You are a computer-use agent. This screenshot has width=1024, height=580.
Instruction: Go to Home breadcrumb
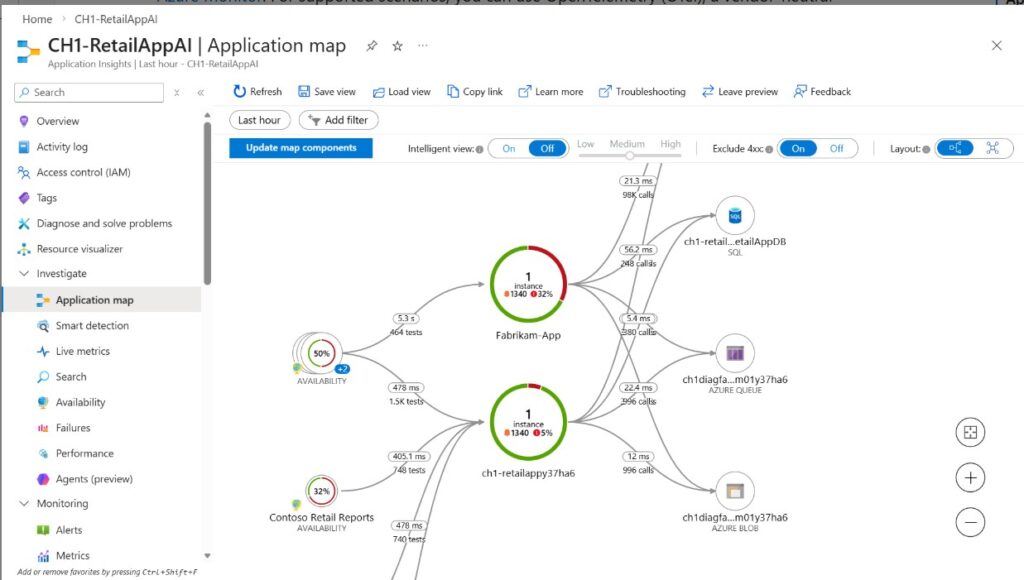click(x=37, y=19)
